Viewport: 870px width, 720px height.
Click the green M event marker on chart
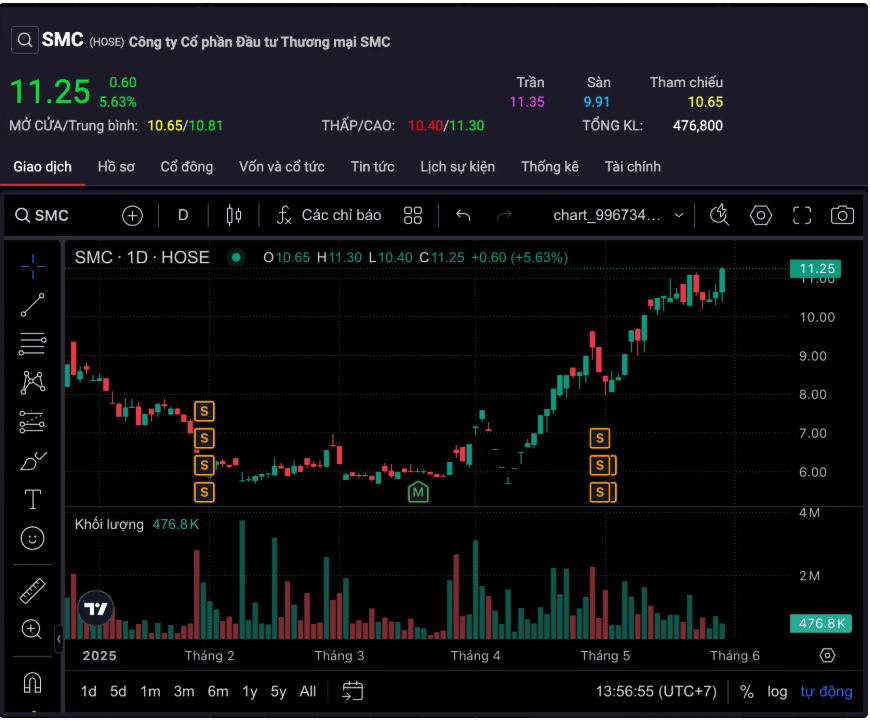(418, 492)
